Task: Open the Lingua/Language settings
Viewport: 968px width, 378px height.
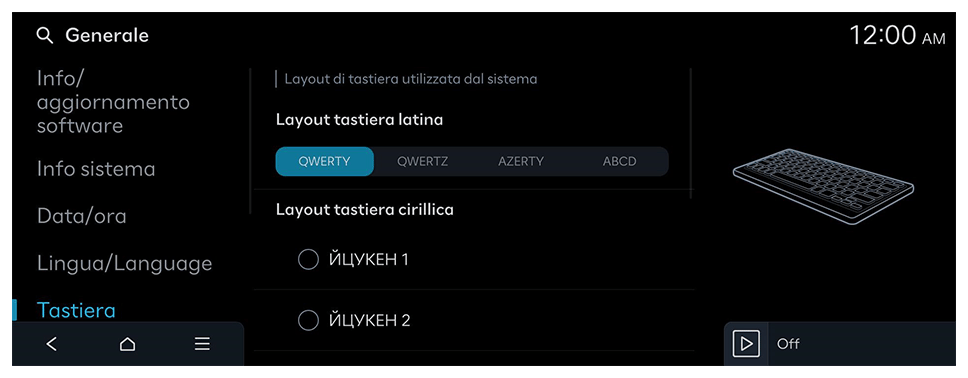Action: [x=124, y=264]
